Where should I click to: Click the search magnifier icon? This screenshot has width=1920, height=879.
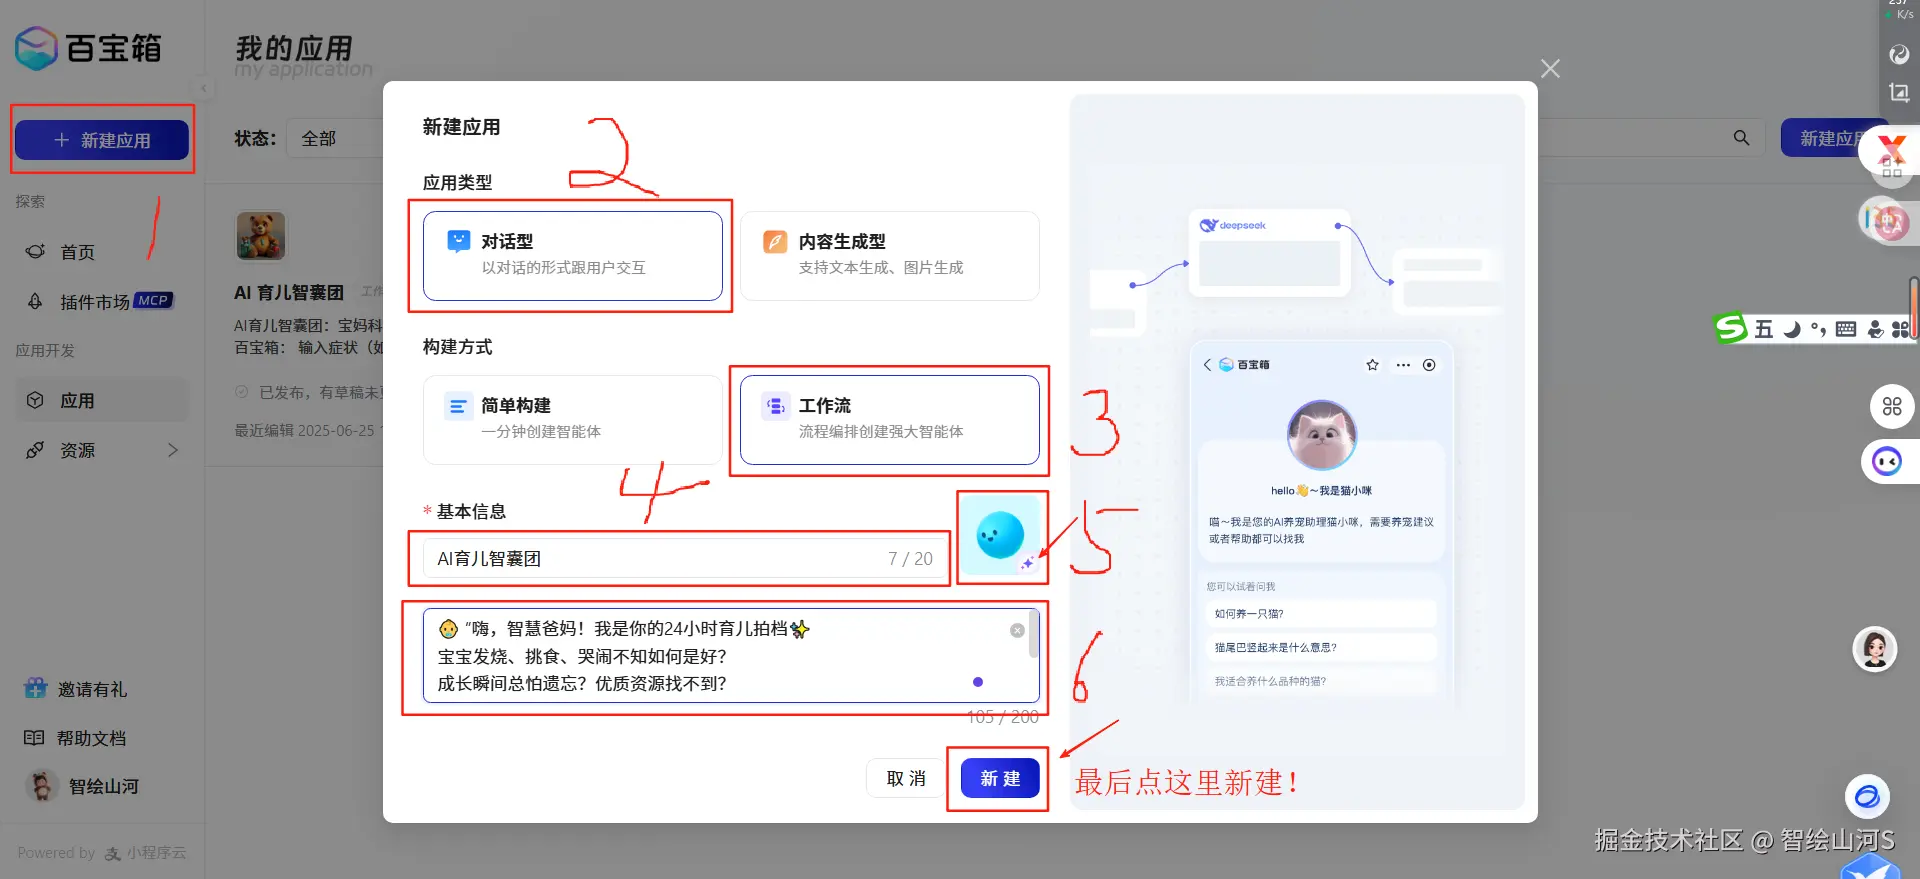(x=1741, y=138)
